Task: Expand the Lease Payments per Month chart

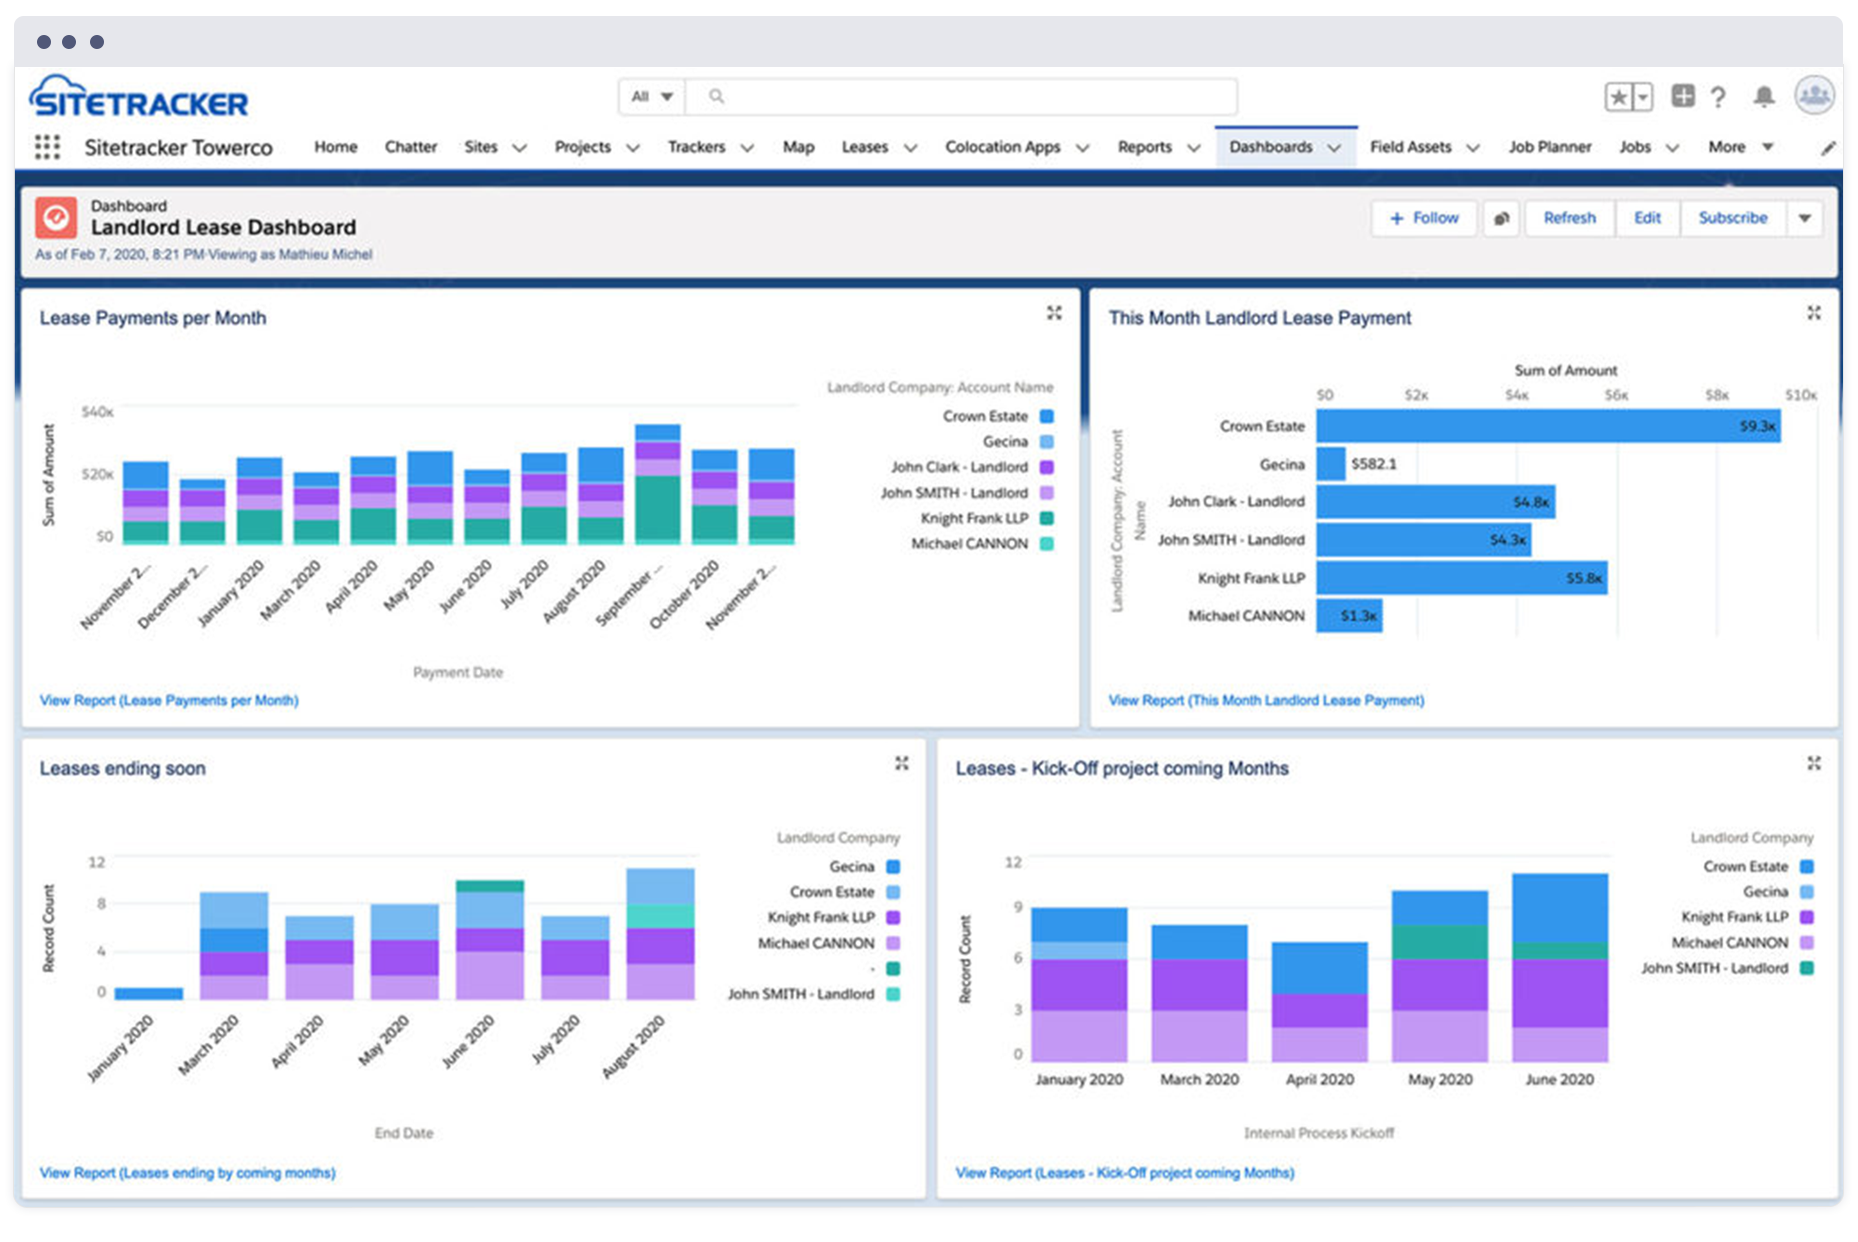Action: click(1054, 313)
